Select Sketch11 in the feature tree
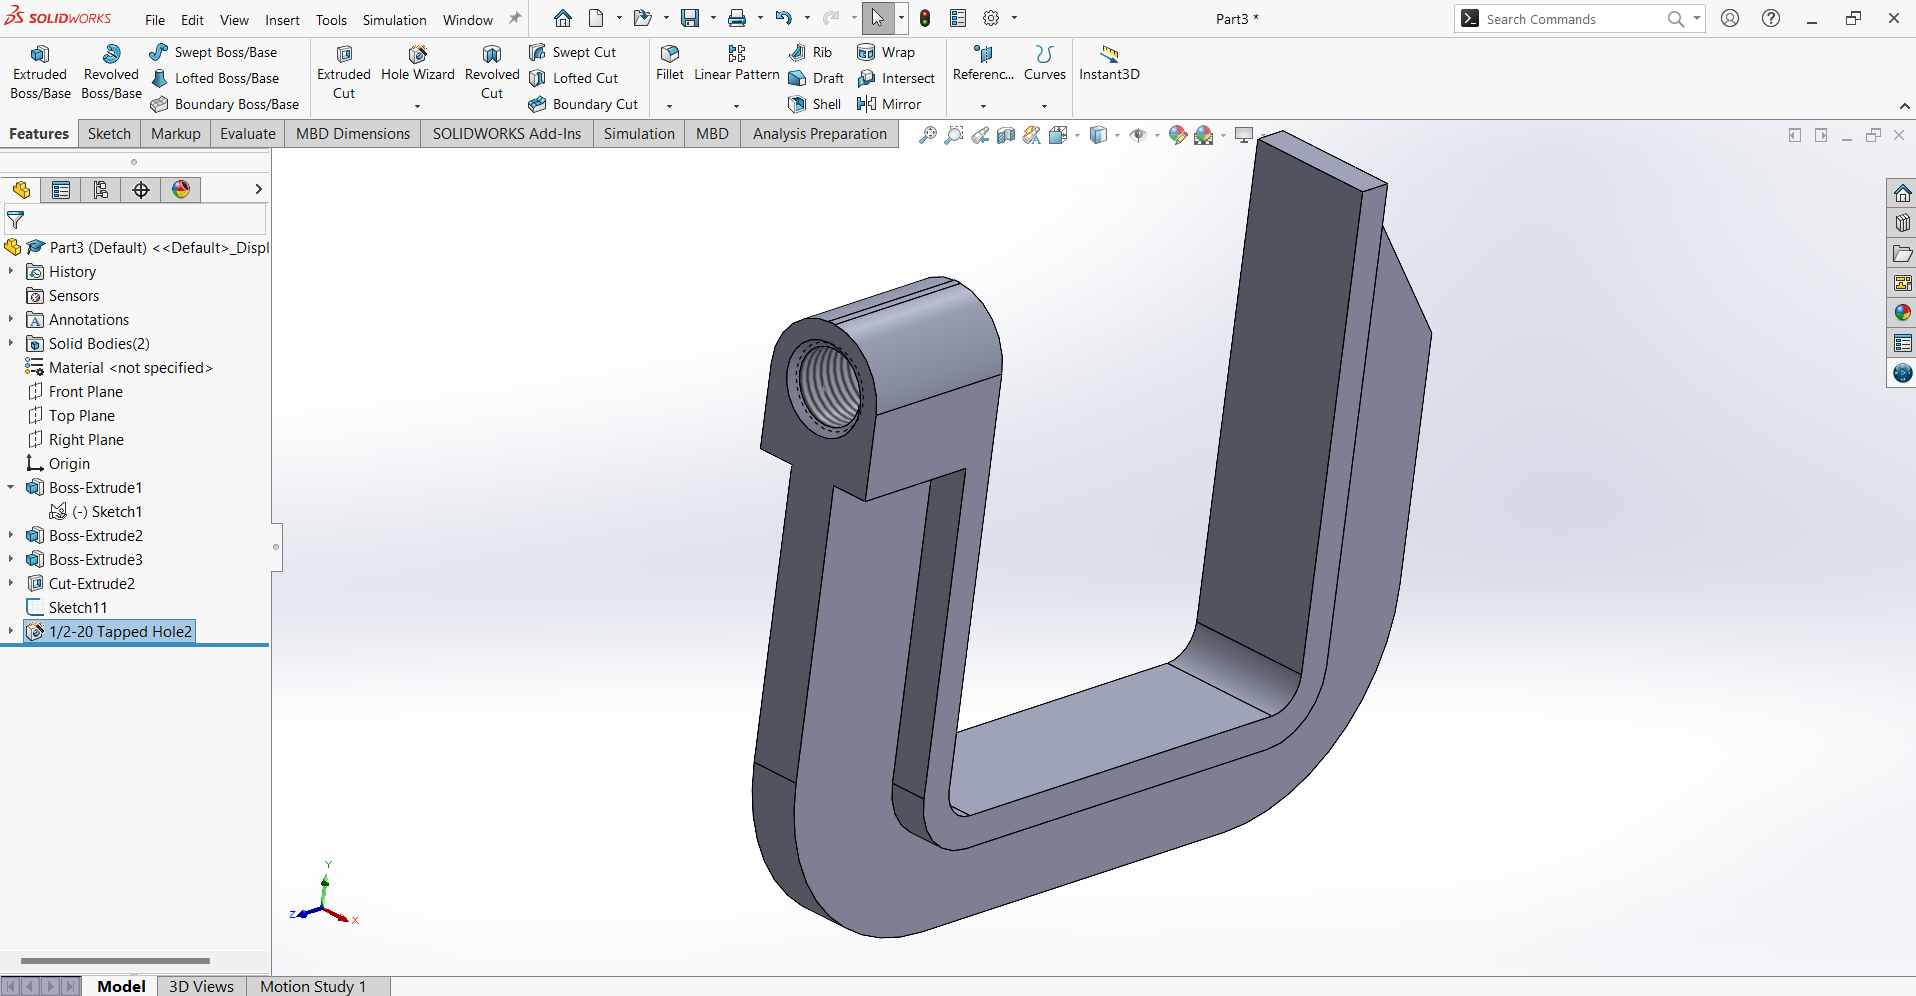The width and height of the screenshot is (1916, 996). pyautogui.click(x=67, y=607)
